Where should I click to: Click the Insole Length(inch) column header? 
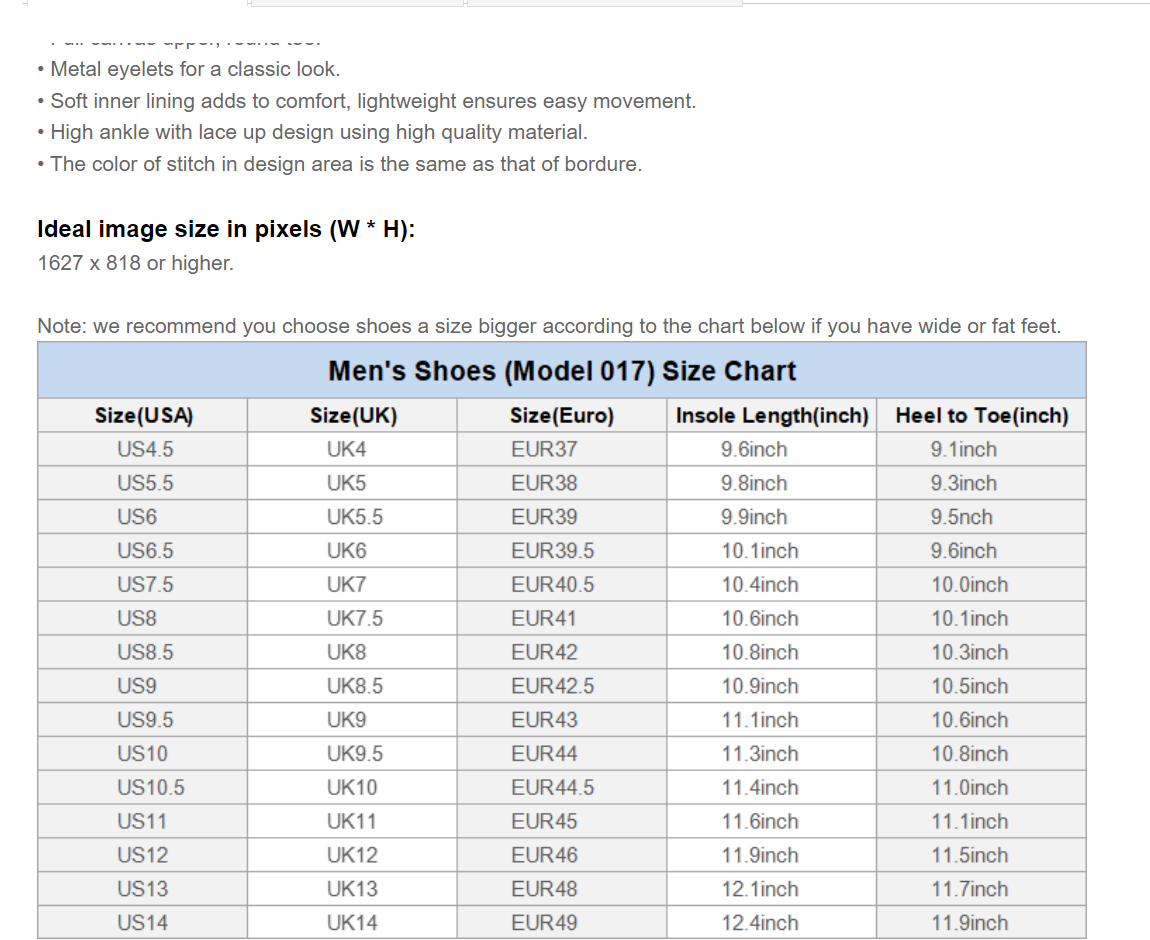(x=771, y=416)
